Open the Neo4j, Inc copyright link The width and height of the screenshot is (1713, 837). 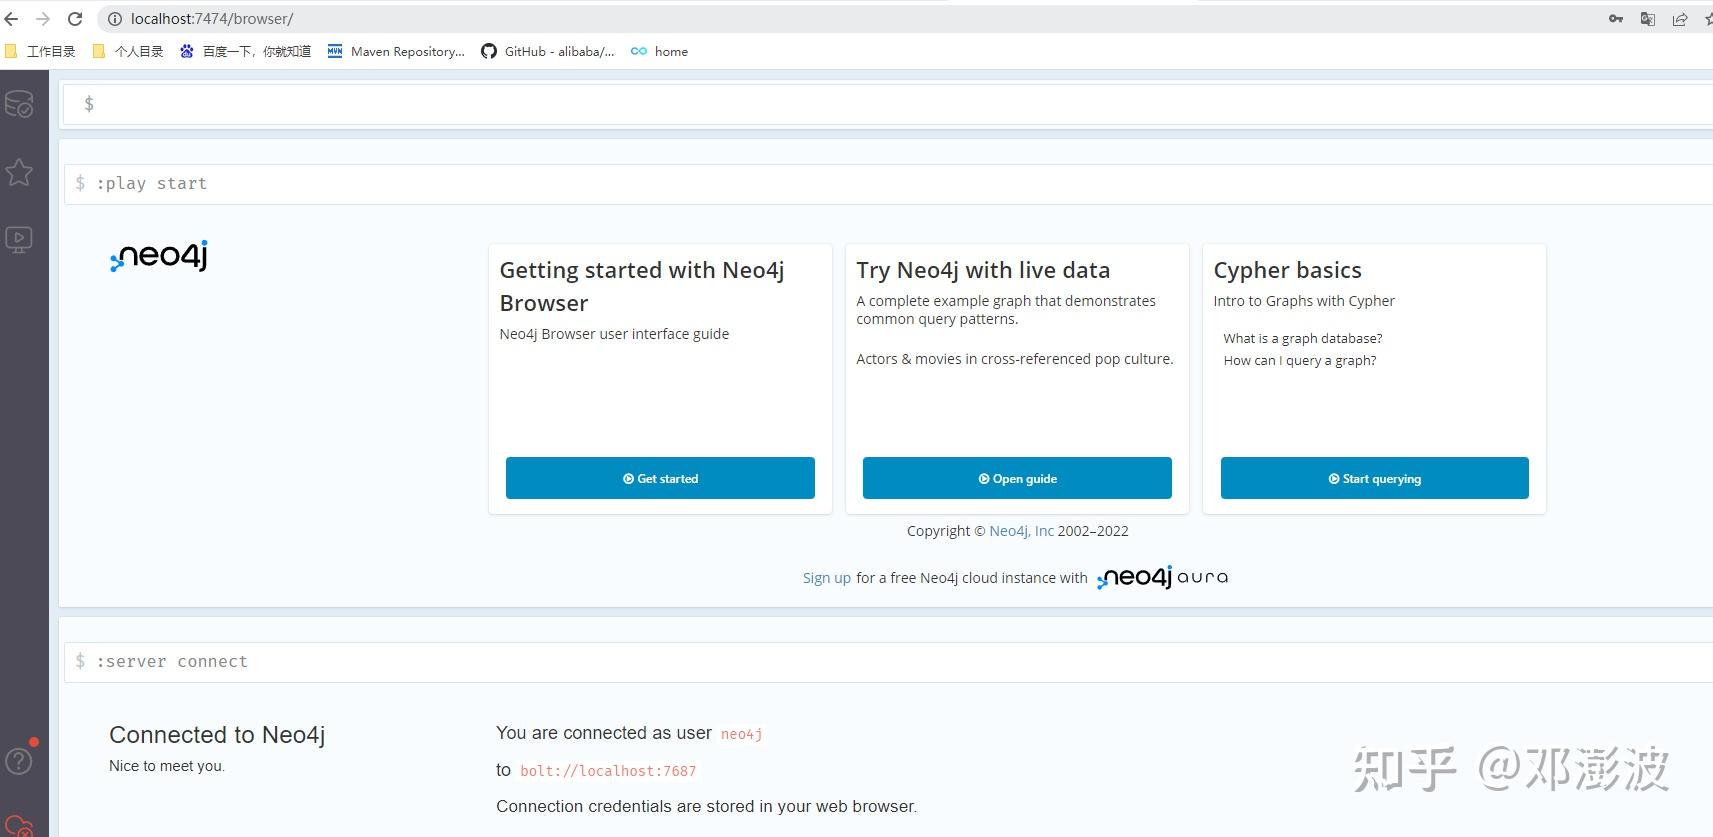(1021, 531)
